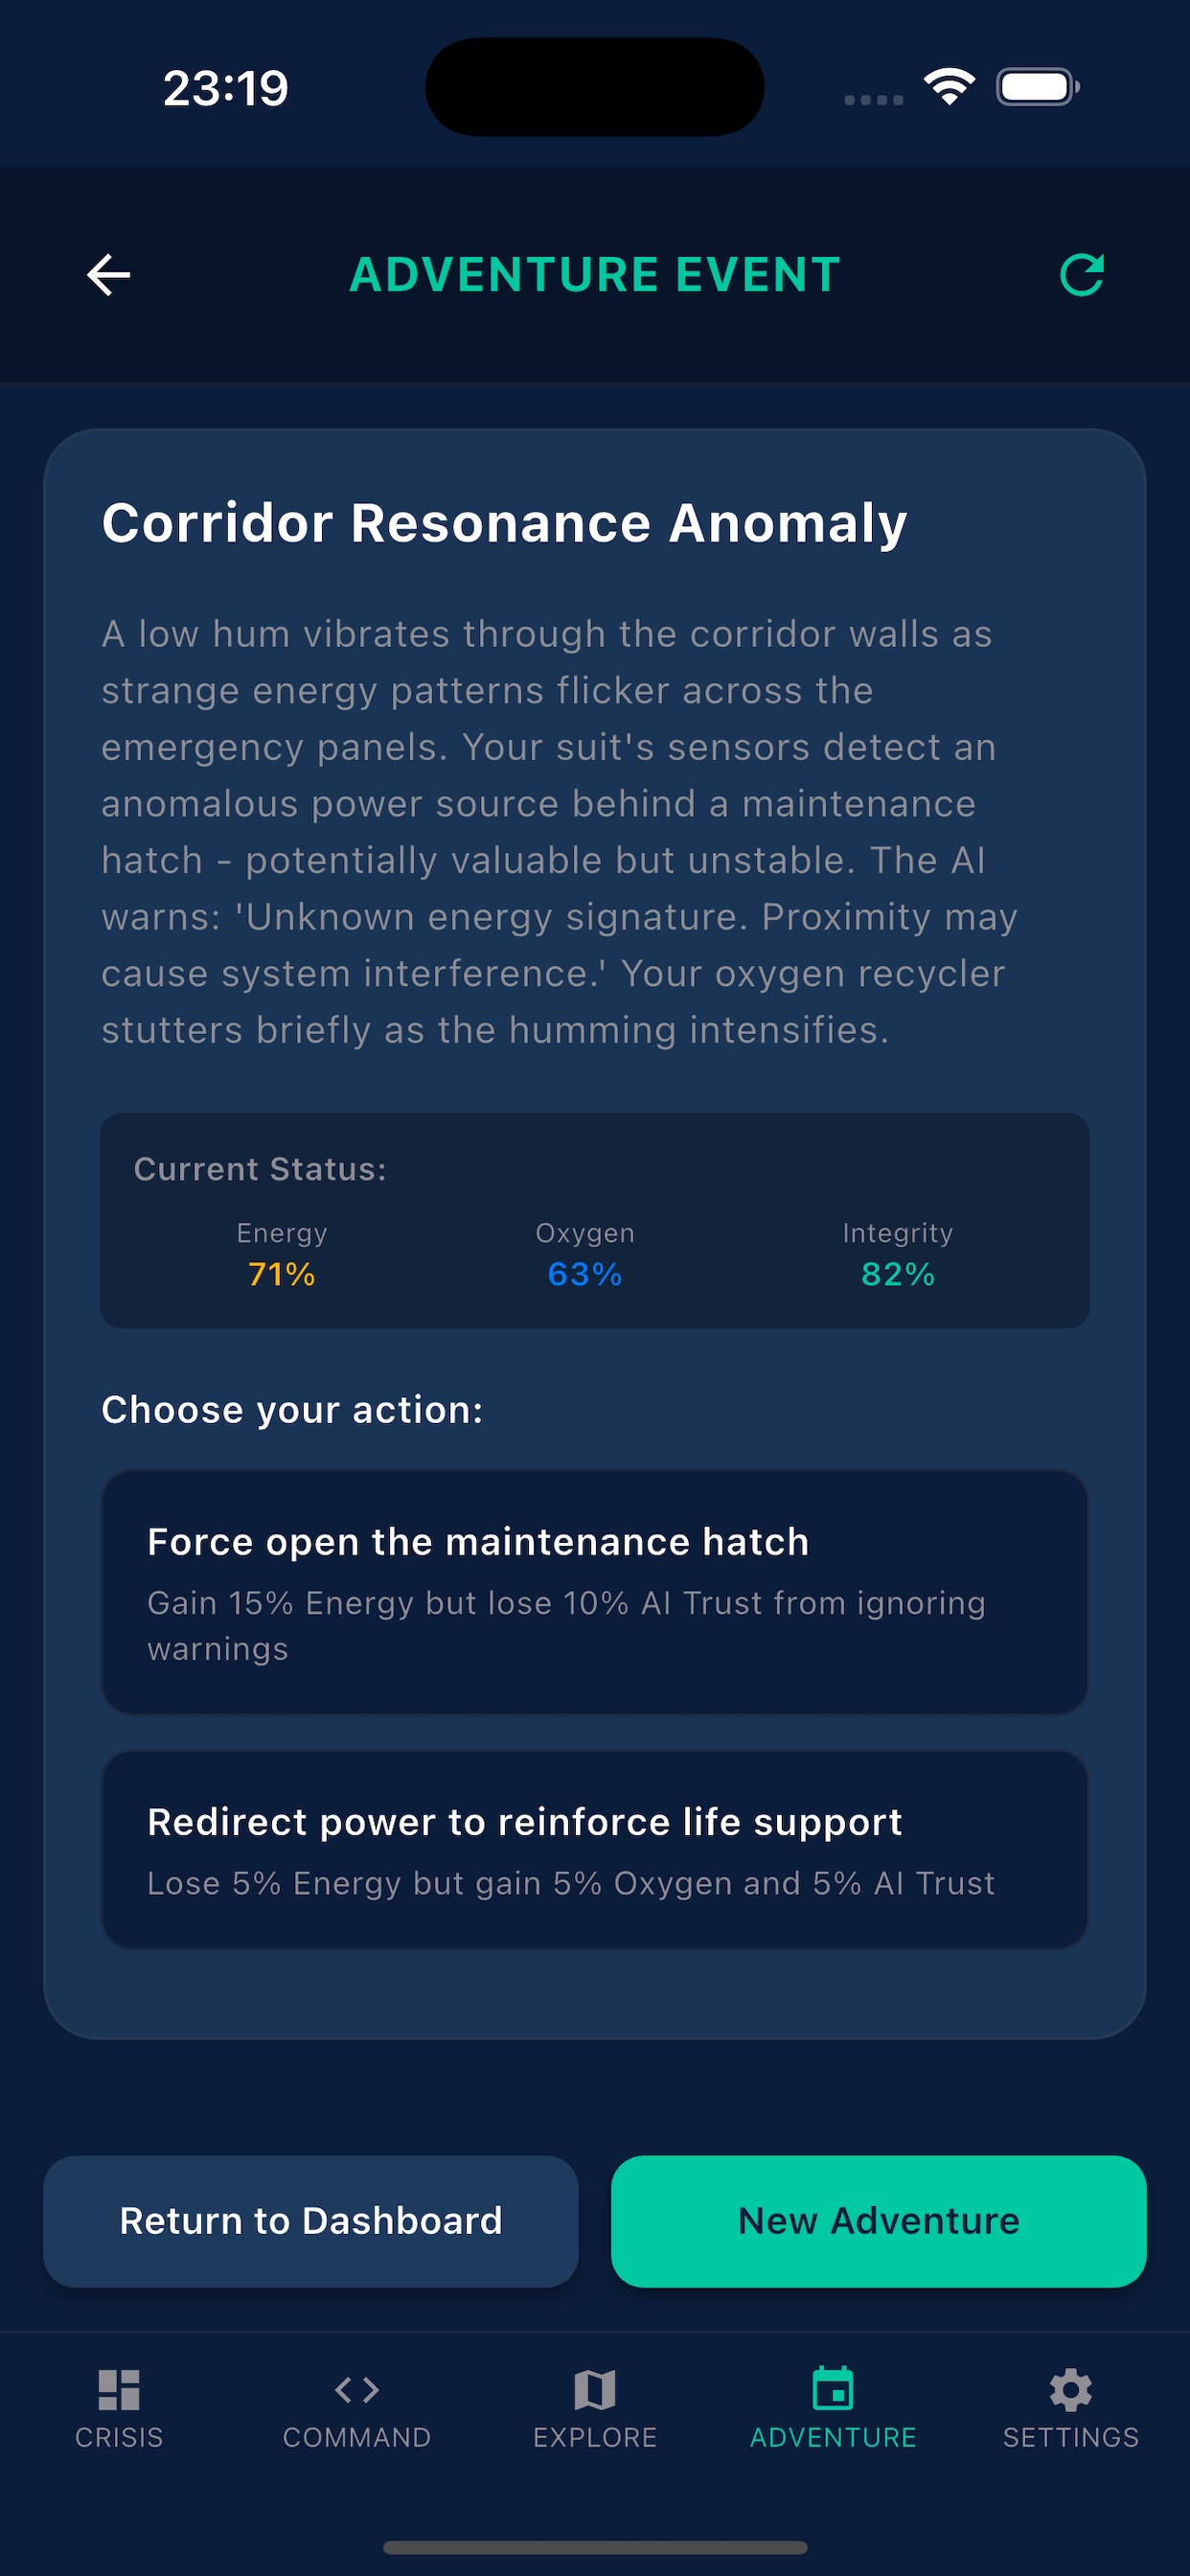1190x2576 pixels.
Task: Tap the Wi-Fi indicator in the status bar
Action: coord(948,87)
